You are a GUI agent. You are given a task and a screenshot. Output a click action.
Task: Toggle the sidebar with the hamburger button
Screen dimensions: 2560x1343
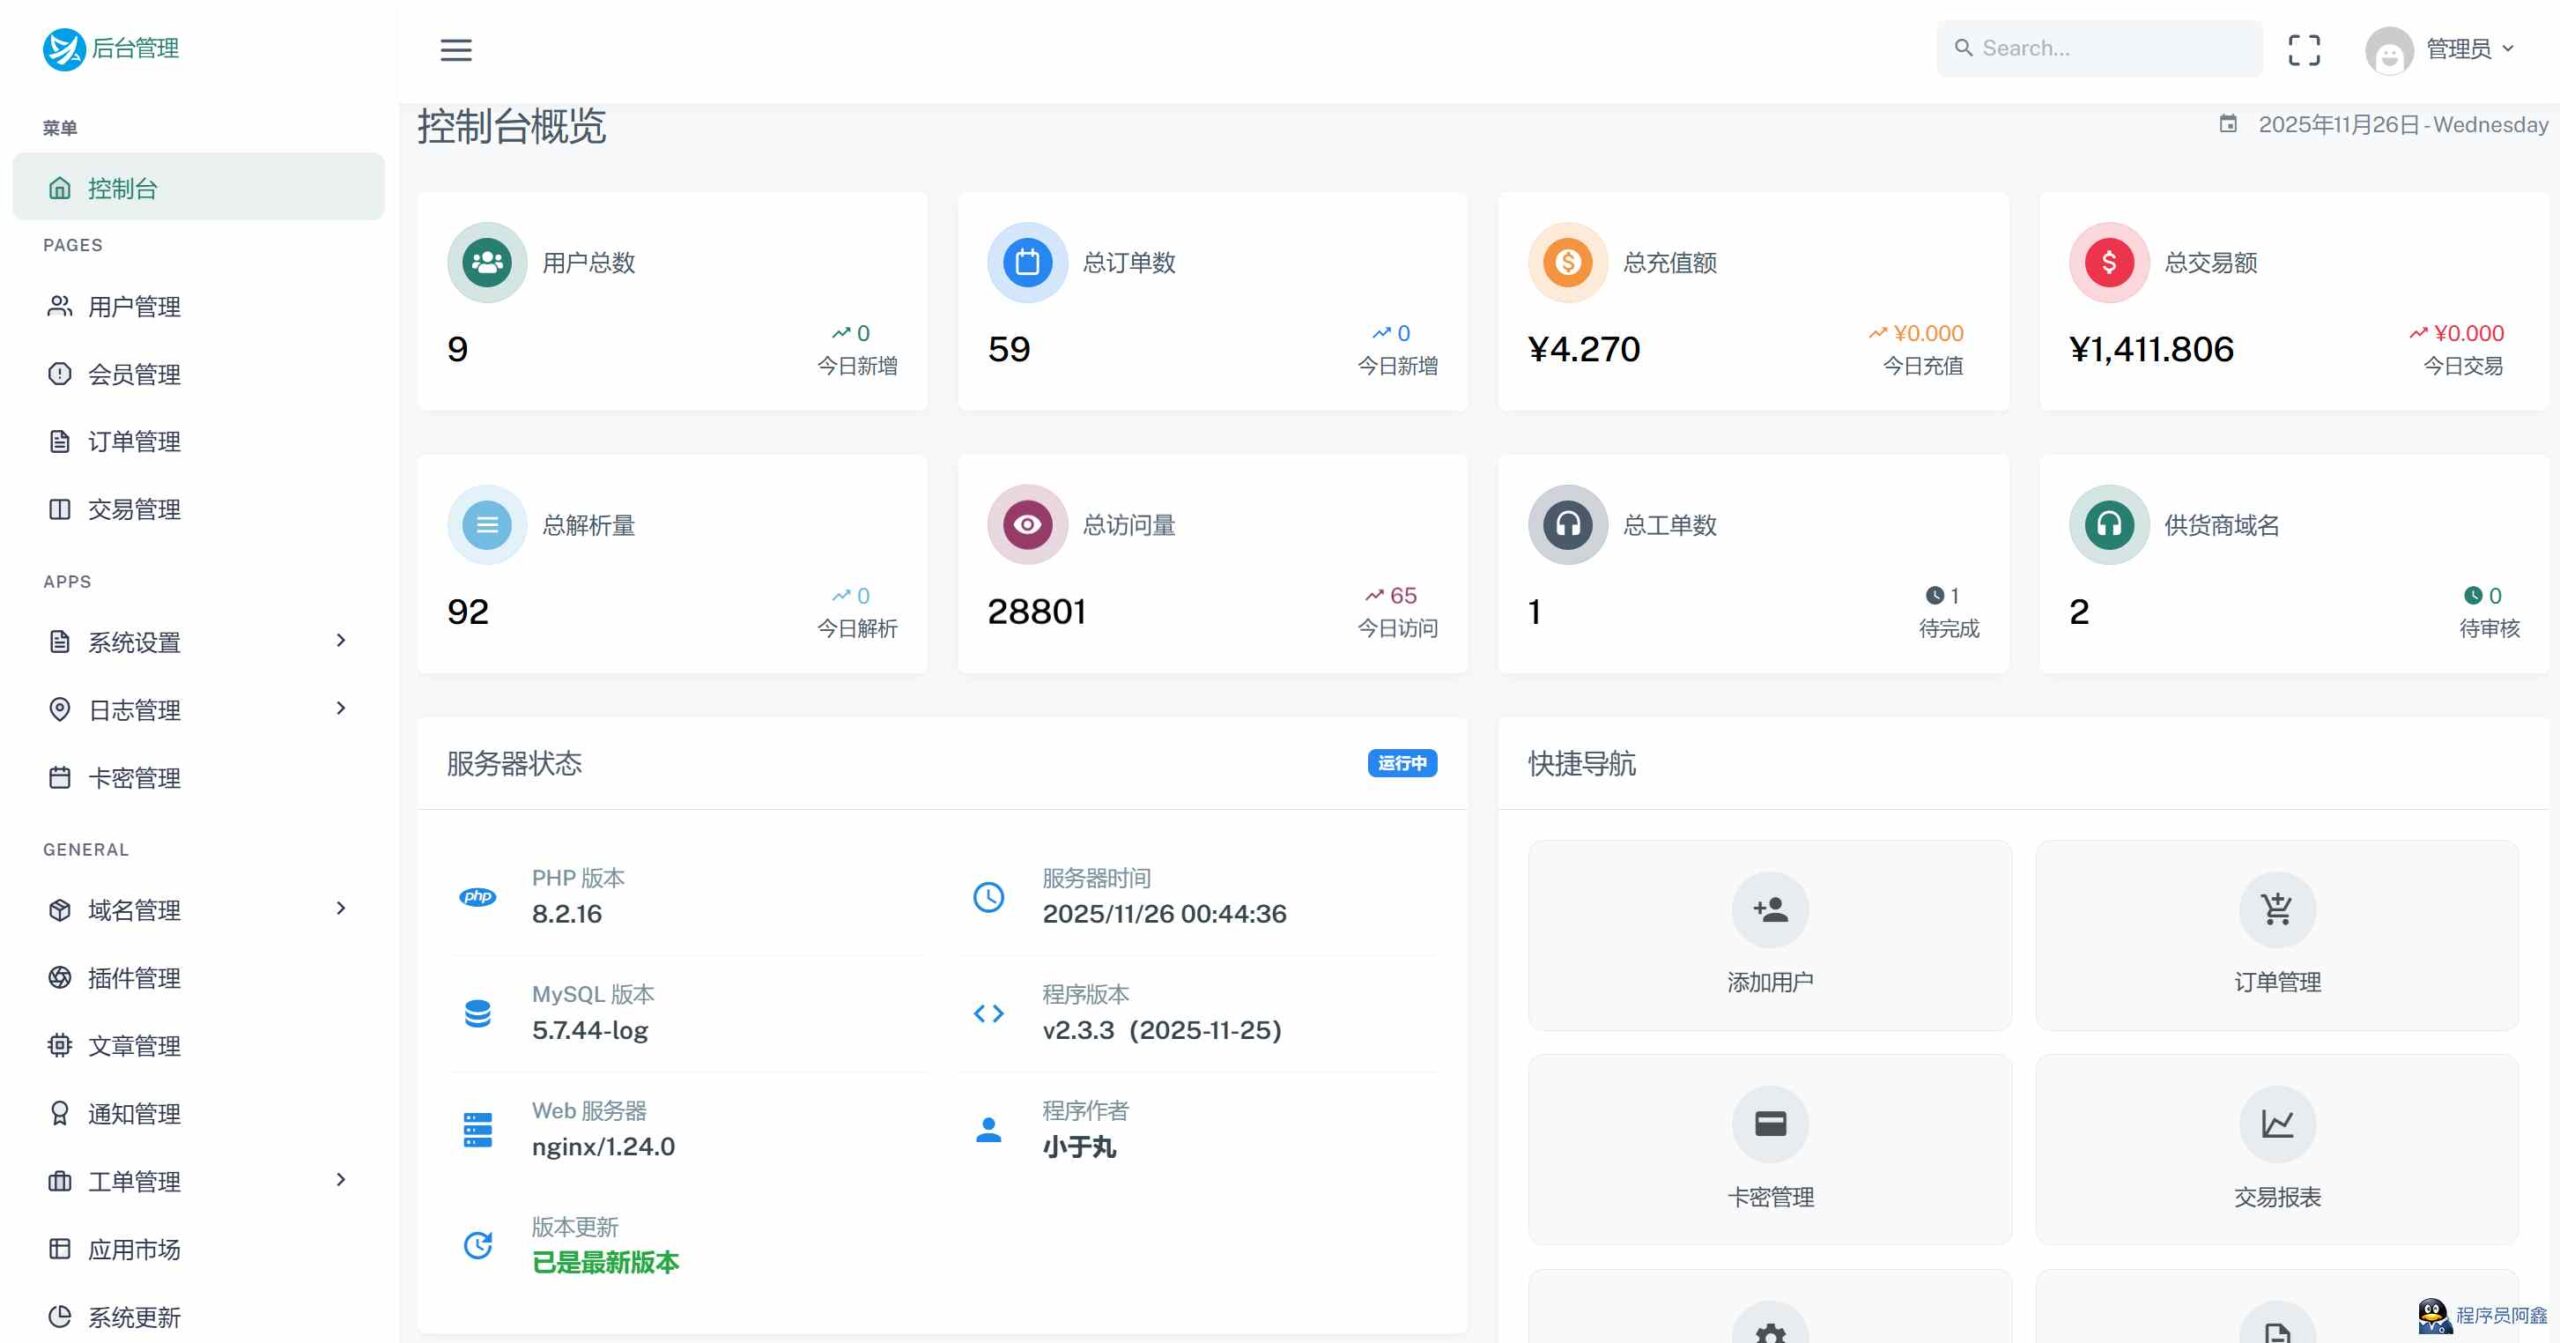coord(456,50)
